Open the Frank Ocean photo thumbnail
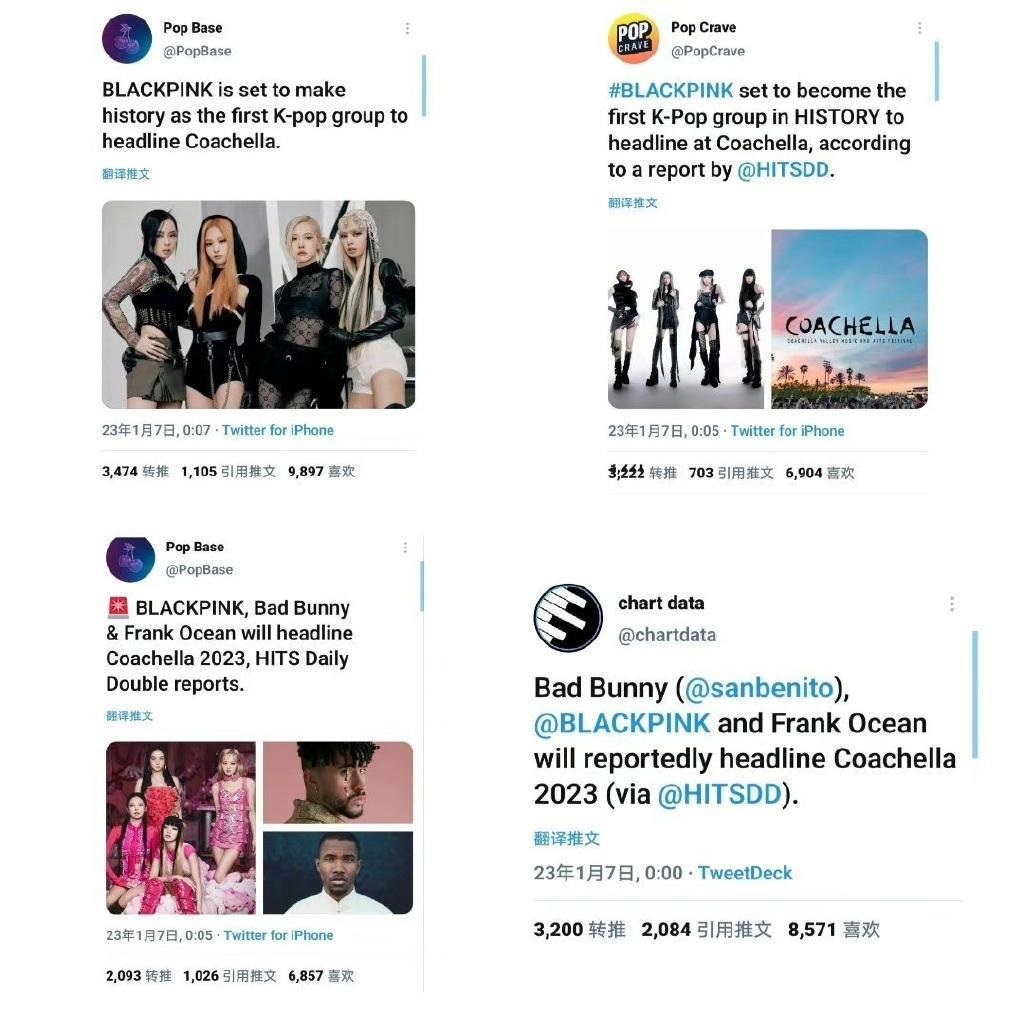1024x1024 pixels. [x=338, y=872]
